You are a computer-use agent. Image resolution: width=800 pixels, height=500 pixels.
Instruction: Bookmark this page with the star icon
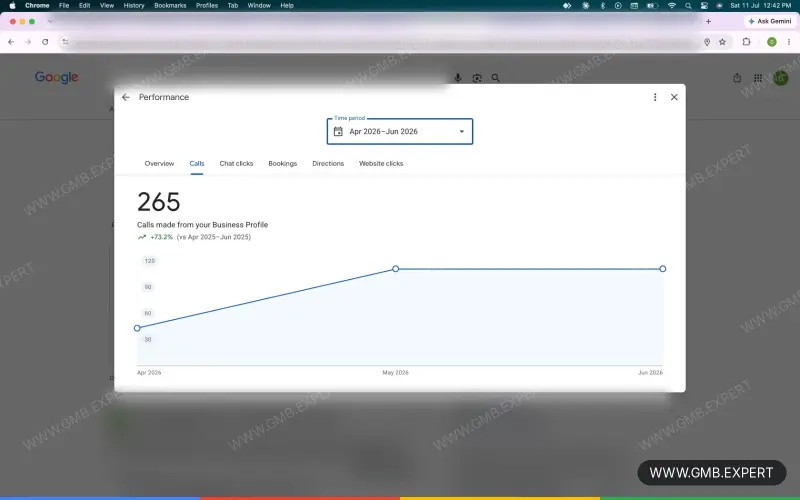click(722, 42)
